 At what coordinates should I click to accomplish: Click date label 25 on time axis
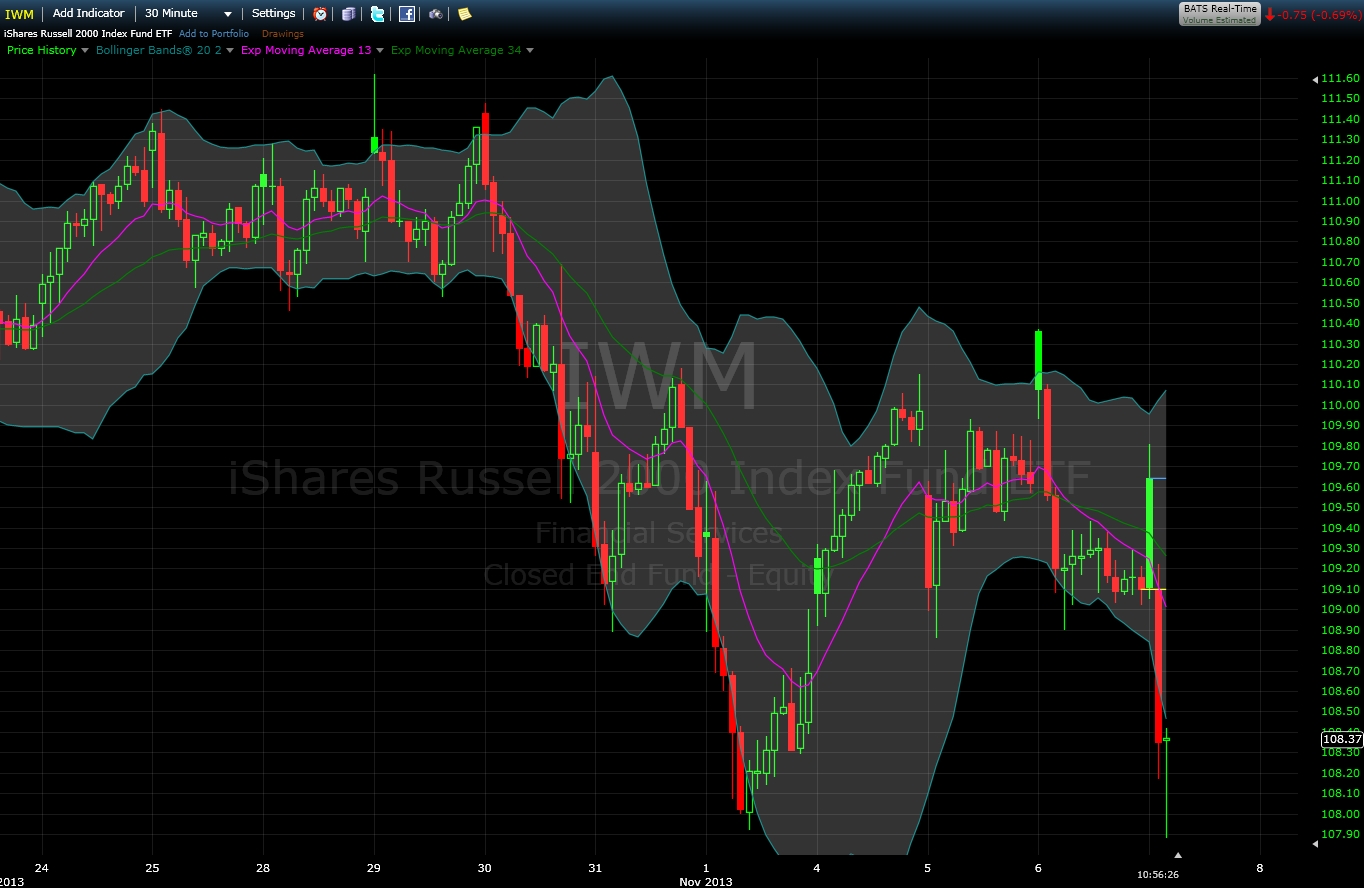coord(152,867)
